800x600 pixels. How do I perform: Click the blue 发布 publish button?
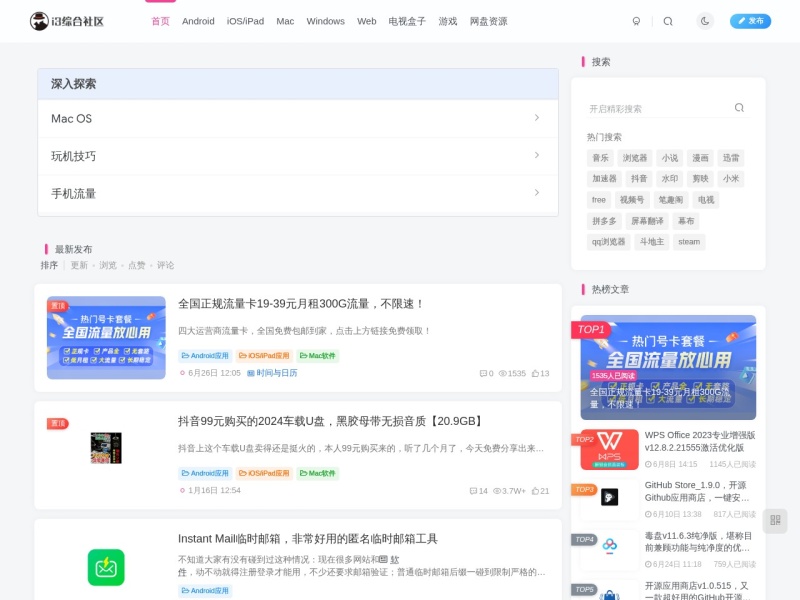tap(751, 21)
